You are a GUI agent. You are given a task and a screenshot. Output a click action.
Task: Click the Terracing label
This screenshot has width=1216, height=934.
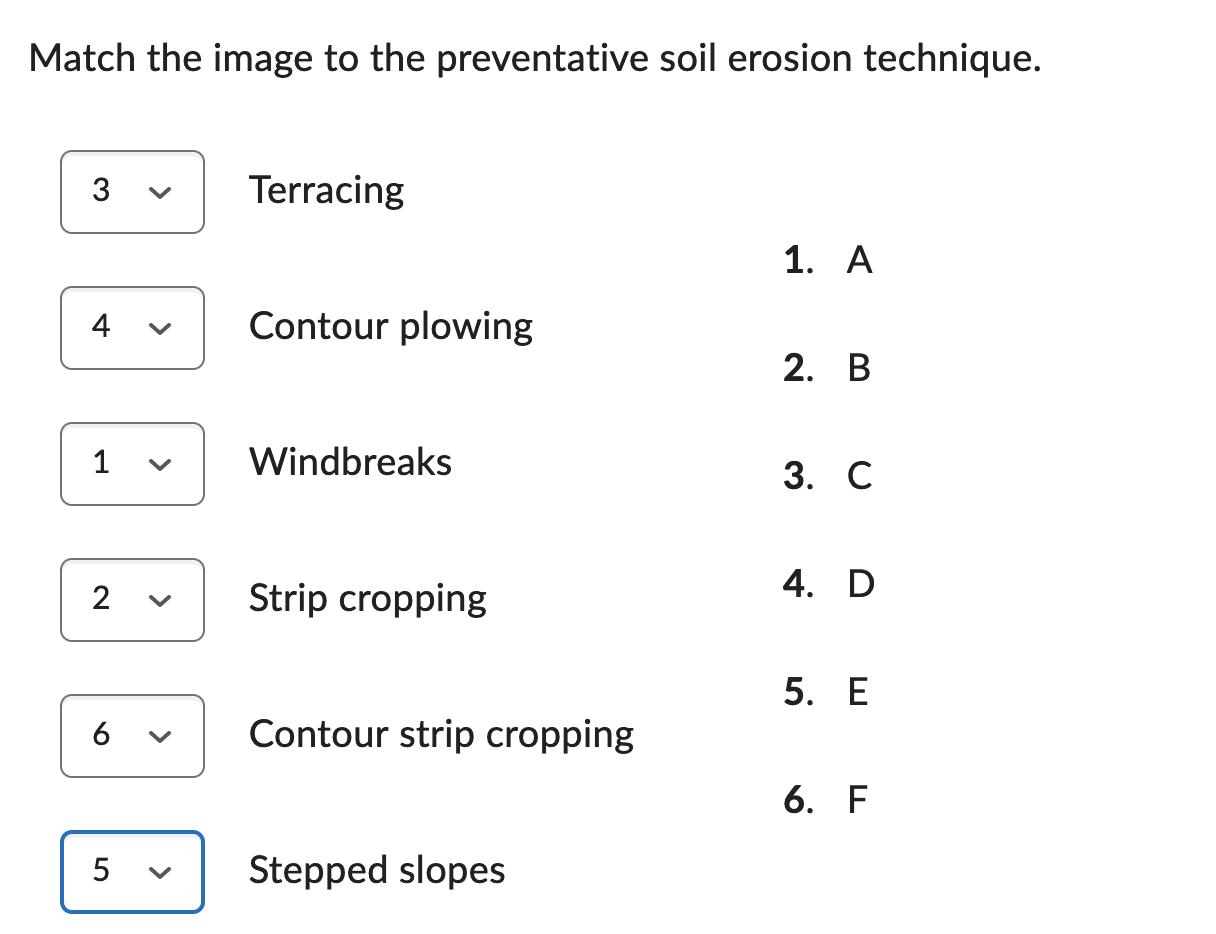327,190
